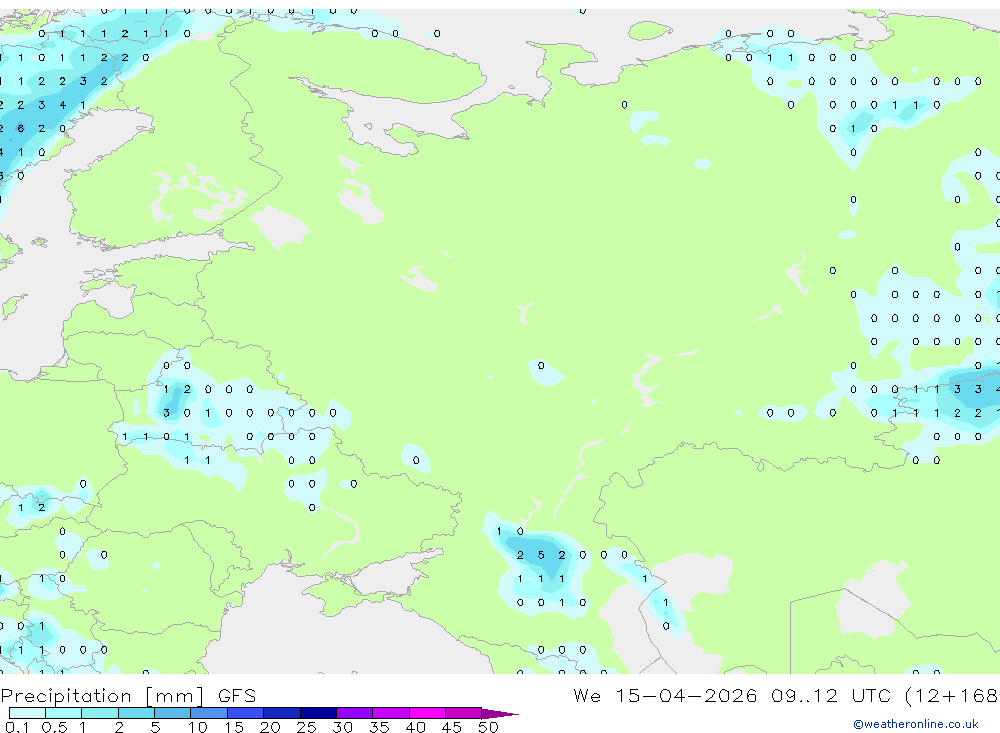This screenshot has height=733, width=1000.
Task: Click the 5–10 mm light blue legend swatch
Action: [173, 713]
